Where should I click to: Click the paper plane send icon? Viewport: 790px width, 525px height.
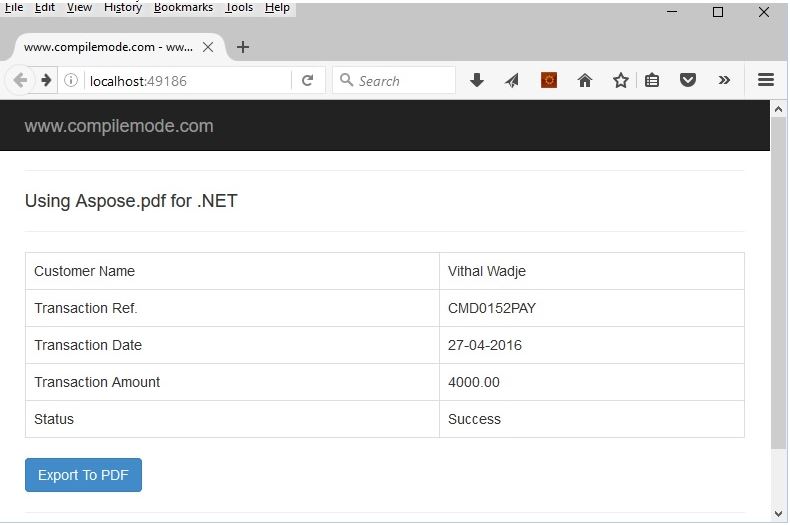512,80
